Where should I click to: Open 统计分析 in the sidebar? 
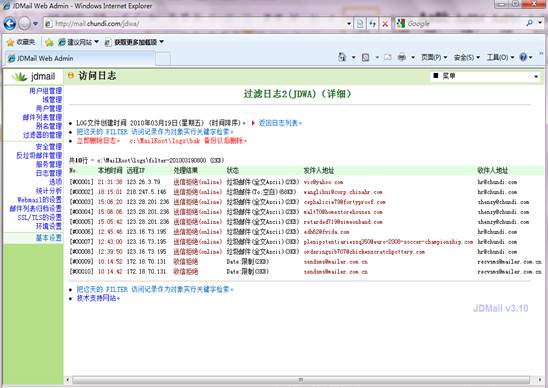click(49, 191)
